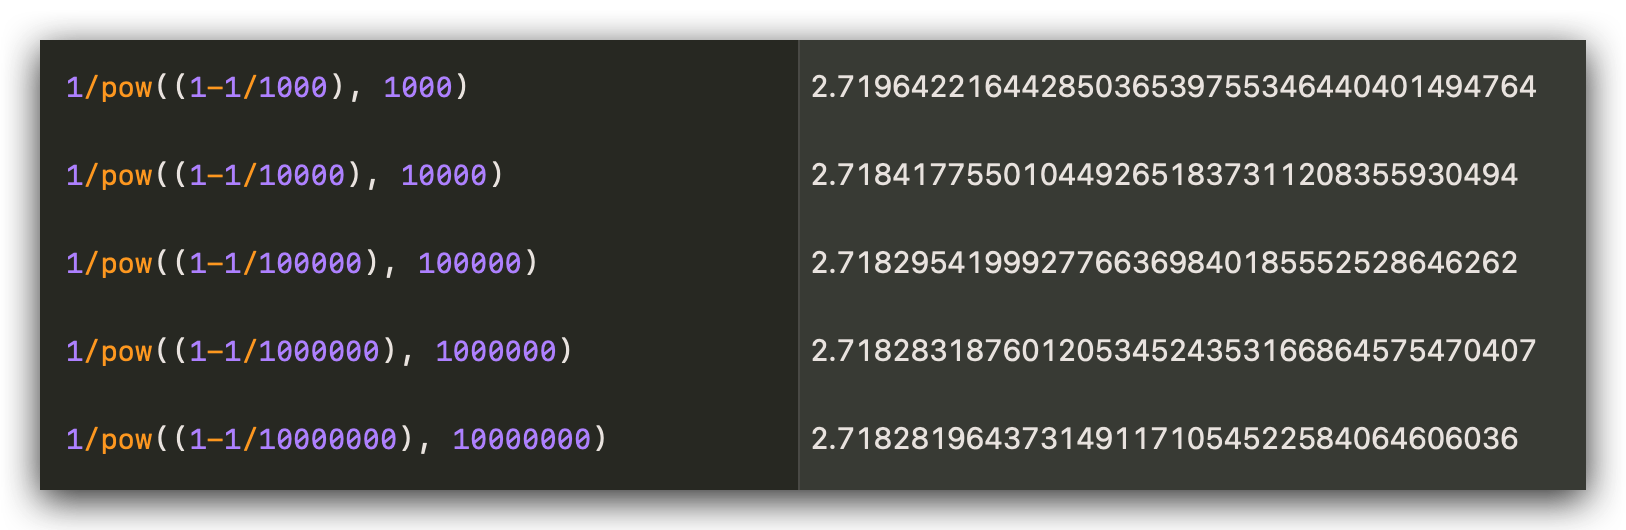The image size is (1626, 530).
Task: Place cursor after first line's closing parenthesis
Action: [x=470, y=87]
